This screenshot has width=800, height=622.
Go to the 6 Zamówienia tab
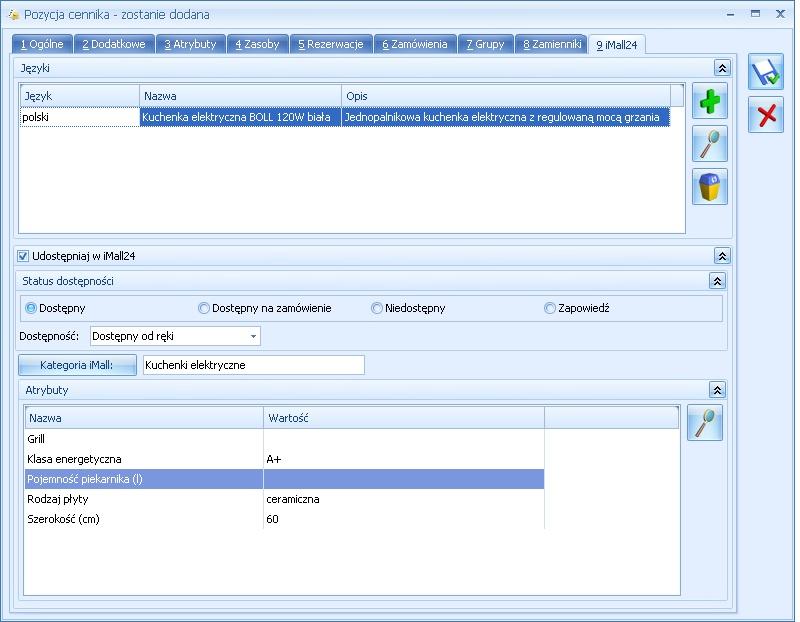[x=415, y=44]
